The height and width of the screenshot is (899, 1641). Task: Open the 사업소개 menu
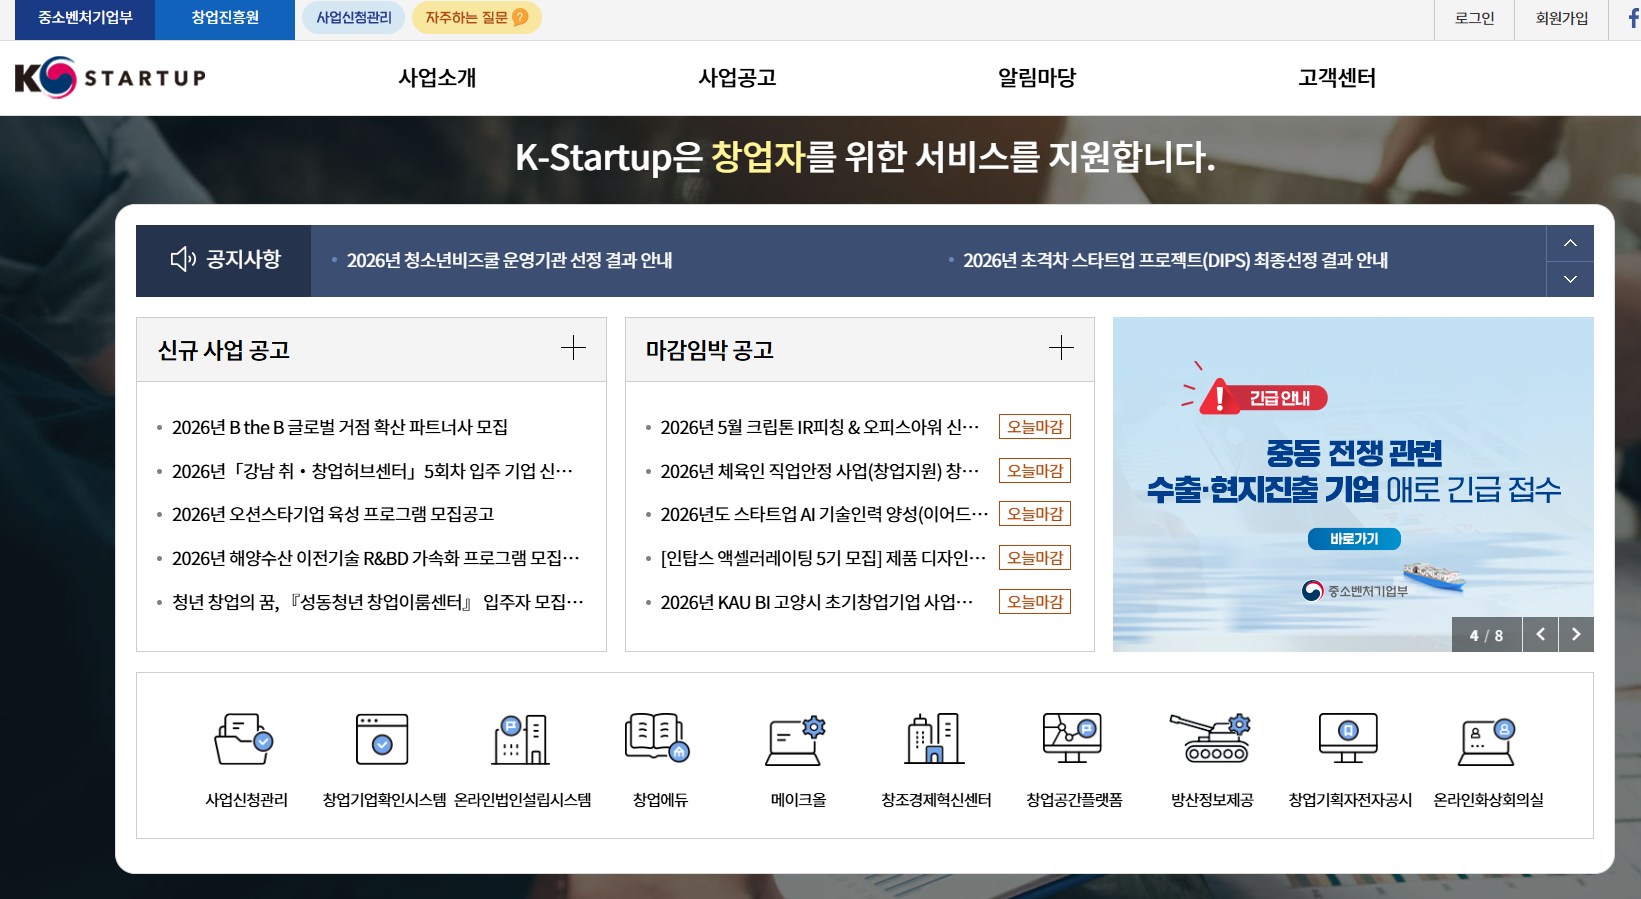tap(437, 78)
